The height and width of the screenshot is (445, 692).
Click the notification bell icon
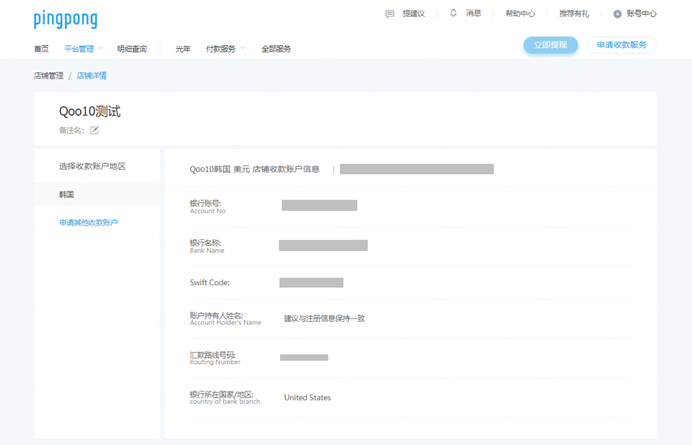click(453, 13)
